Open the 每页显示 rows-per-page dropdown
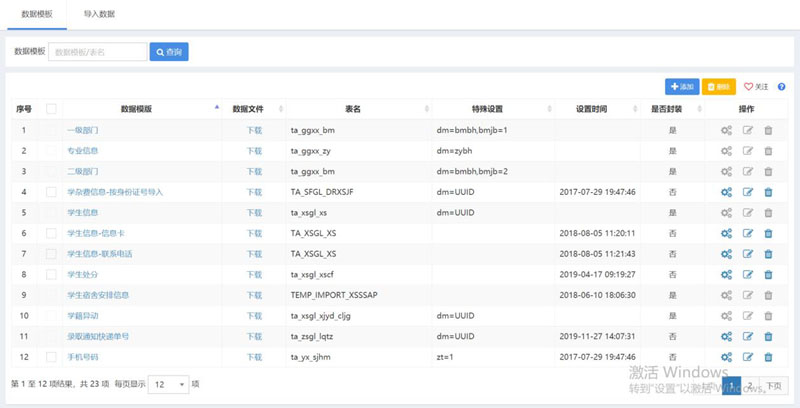The height and width of the screenshot is (408, 800). click(167, 384)
